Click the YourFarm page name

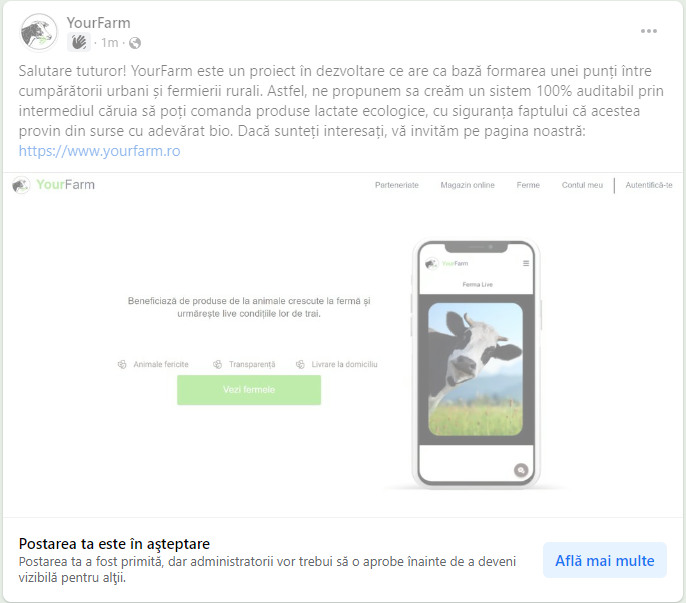click(98, 23)
